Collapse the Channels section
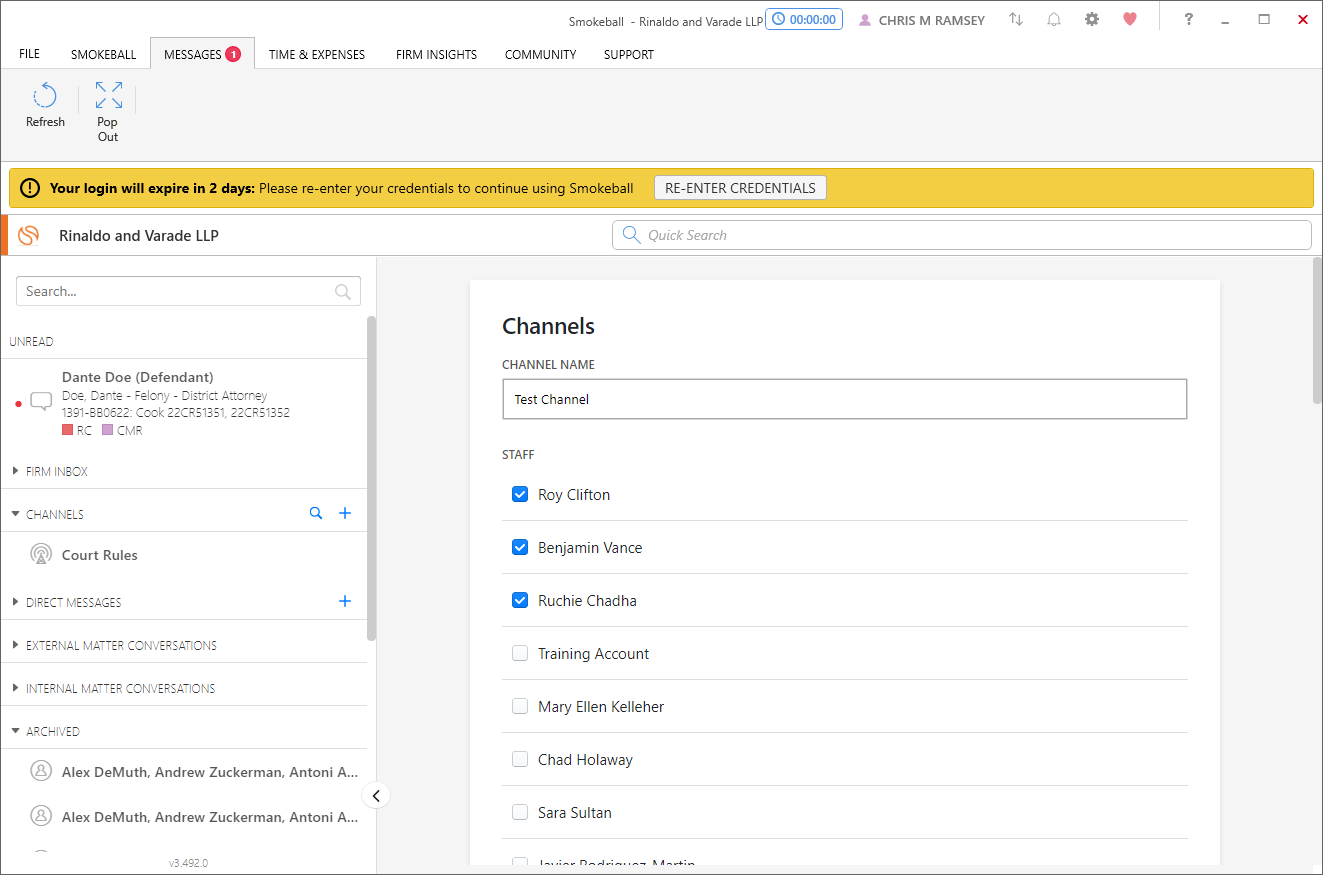The height and width of the screenshot is (875, 1323). click(x=15, y=514)
